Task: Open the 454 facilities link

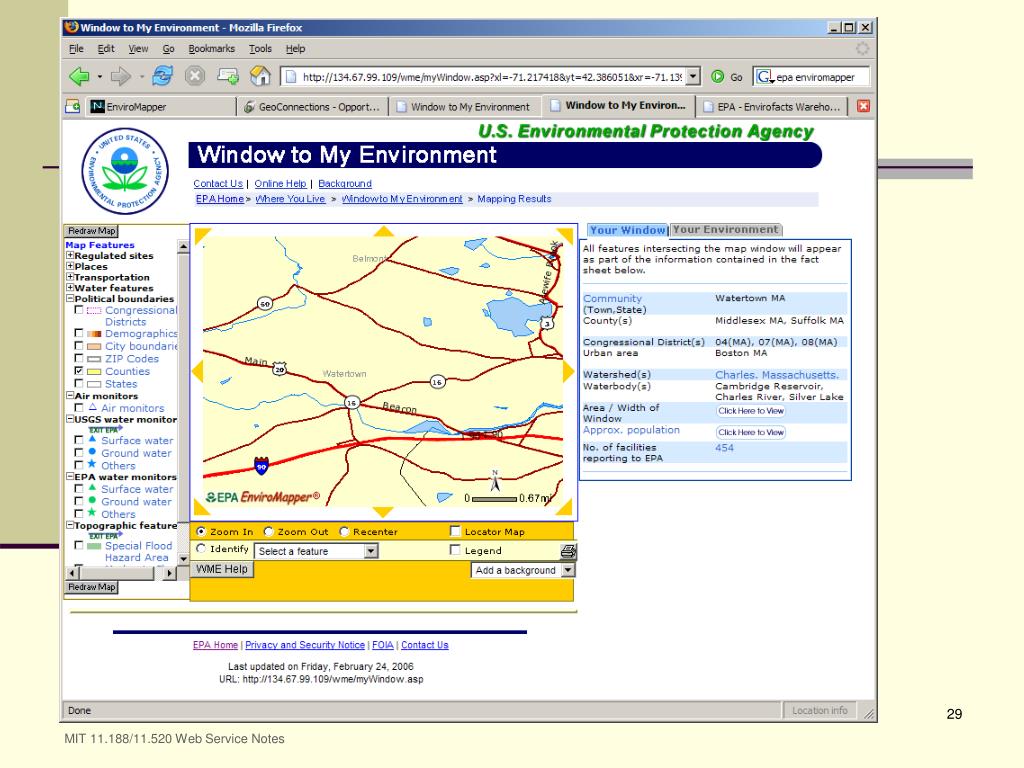Action: (724, 448)
